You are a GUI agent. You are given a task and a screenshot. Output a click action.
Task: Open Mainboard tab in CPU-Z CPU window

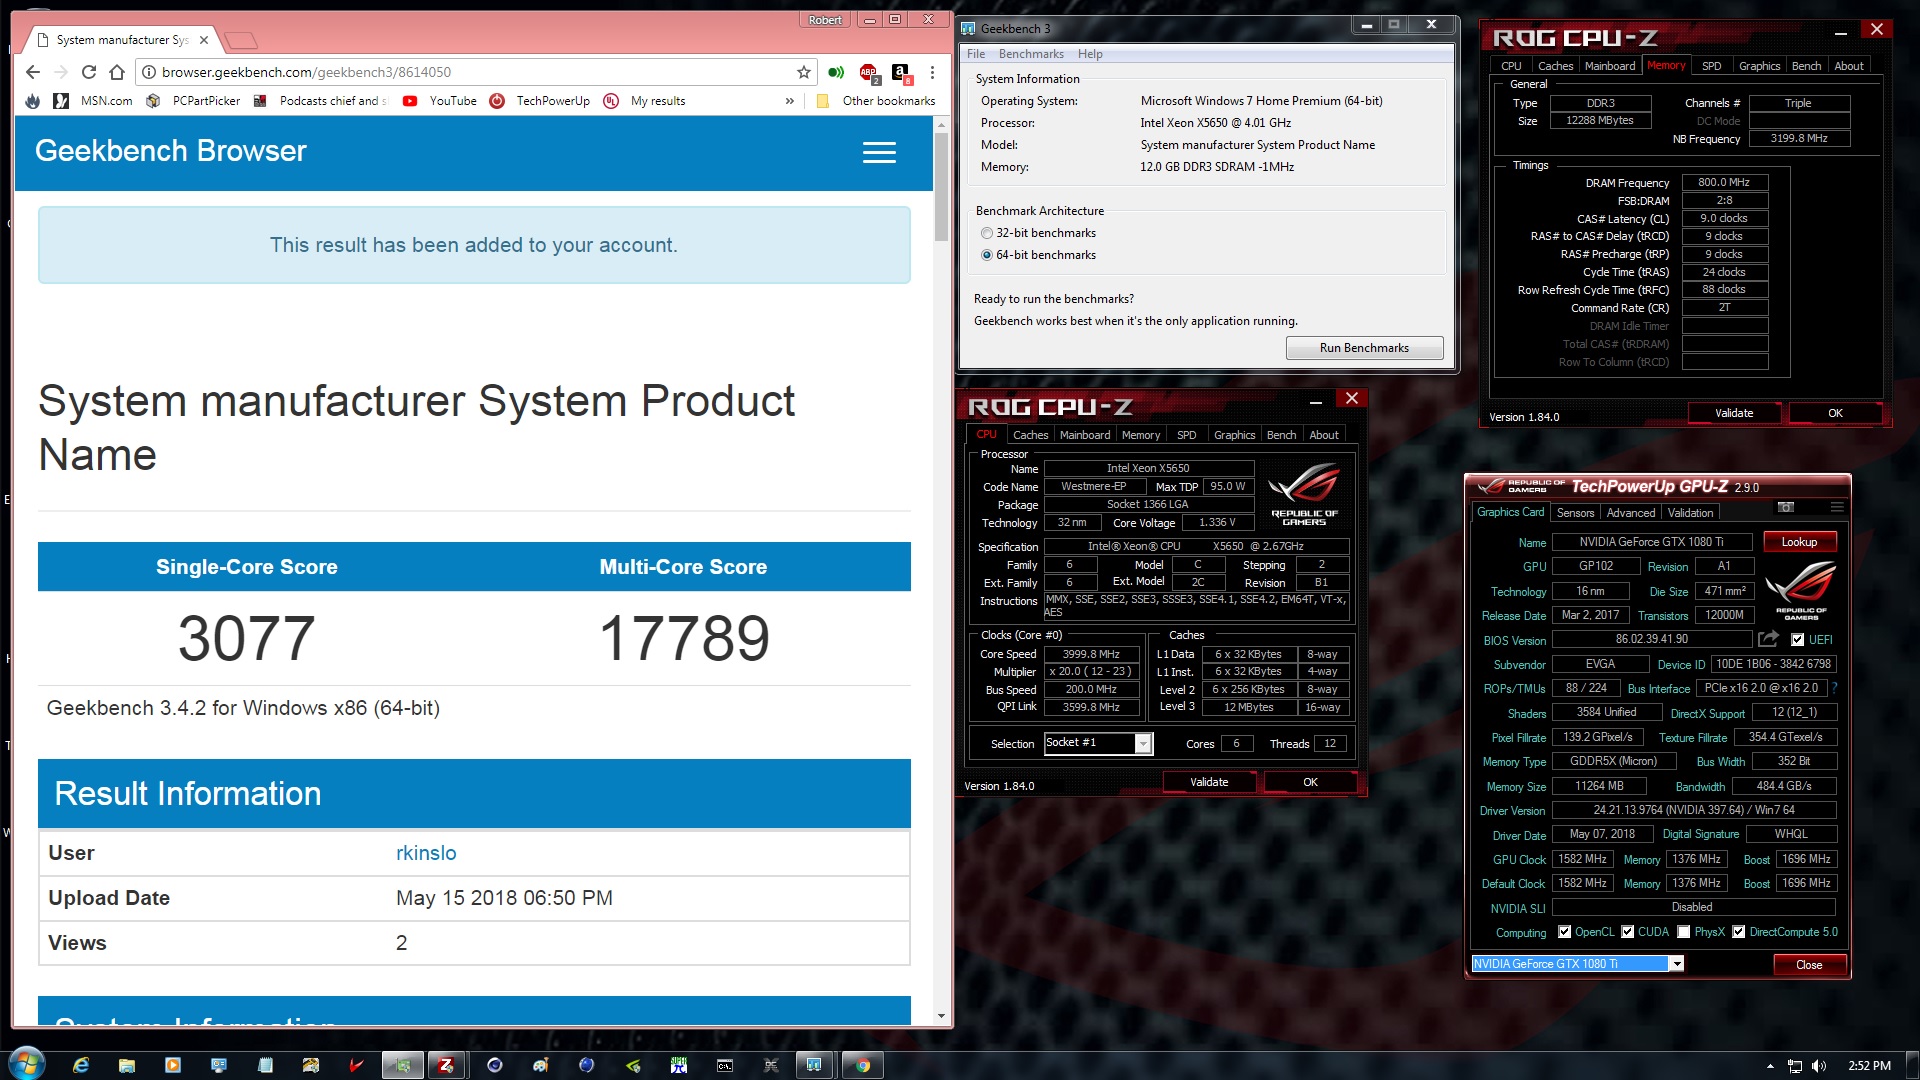click(1085, 435)
